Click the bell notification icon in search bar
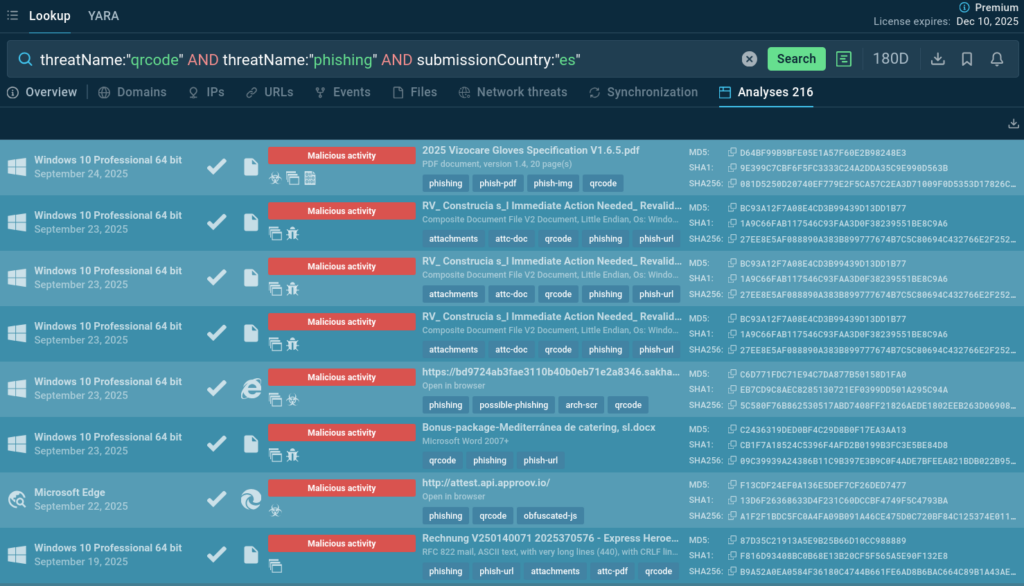Image resolution: width=1024 pixels, height=586 pixels. click(997, 59)
